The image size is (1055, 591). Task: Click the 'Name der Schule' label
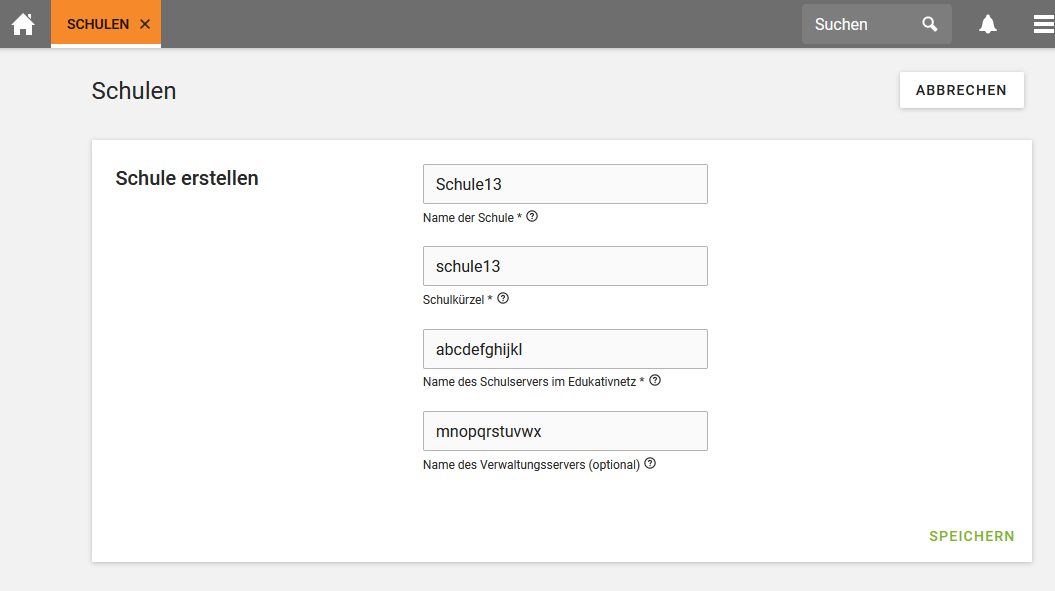point(467,217)
